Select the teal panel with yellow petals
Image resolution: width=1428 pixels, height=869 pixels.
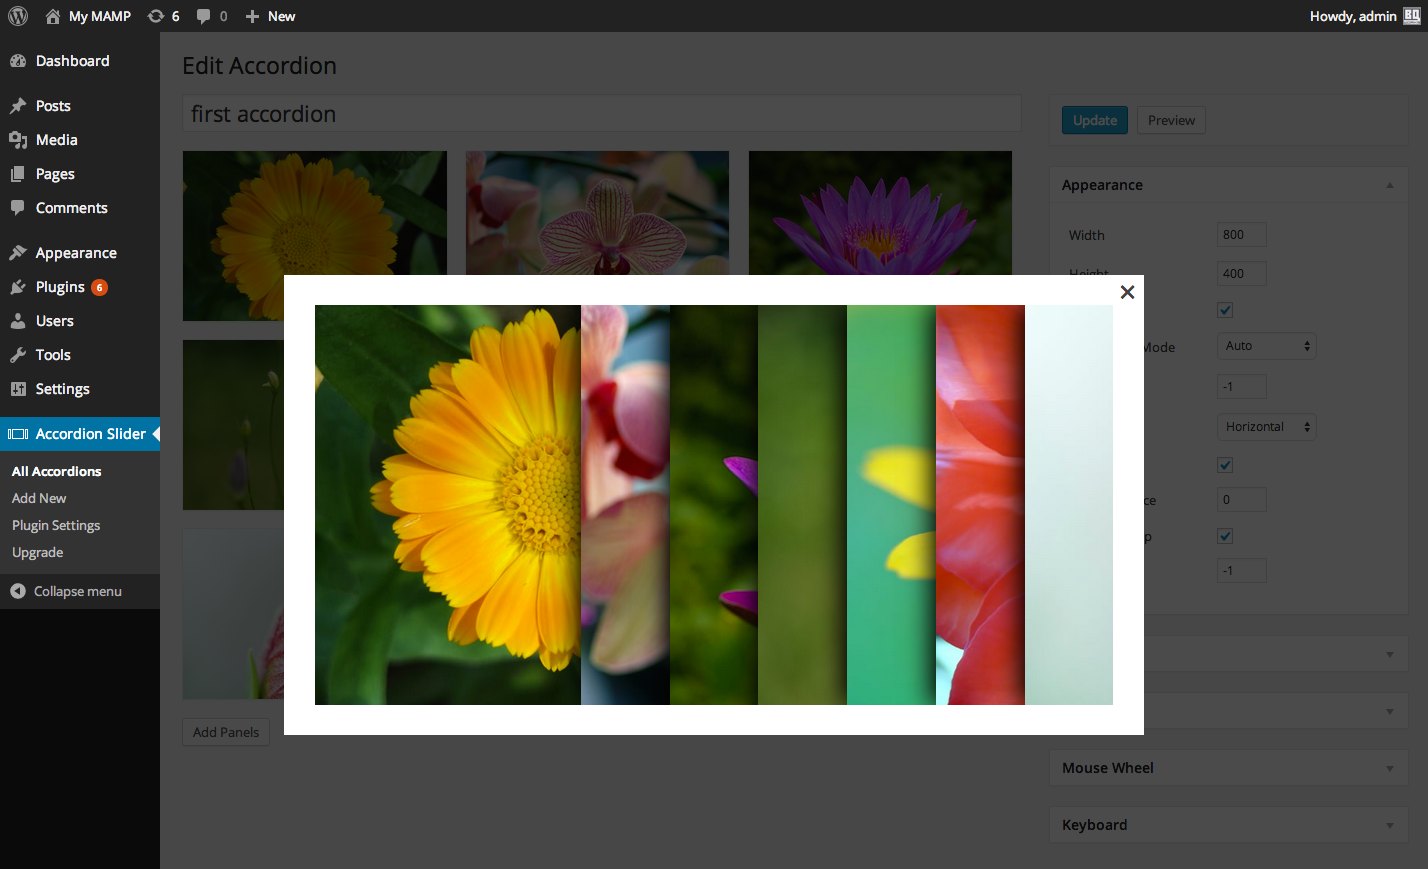[891, 505]
